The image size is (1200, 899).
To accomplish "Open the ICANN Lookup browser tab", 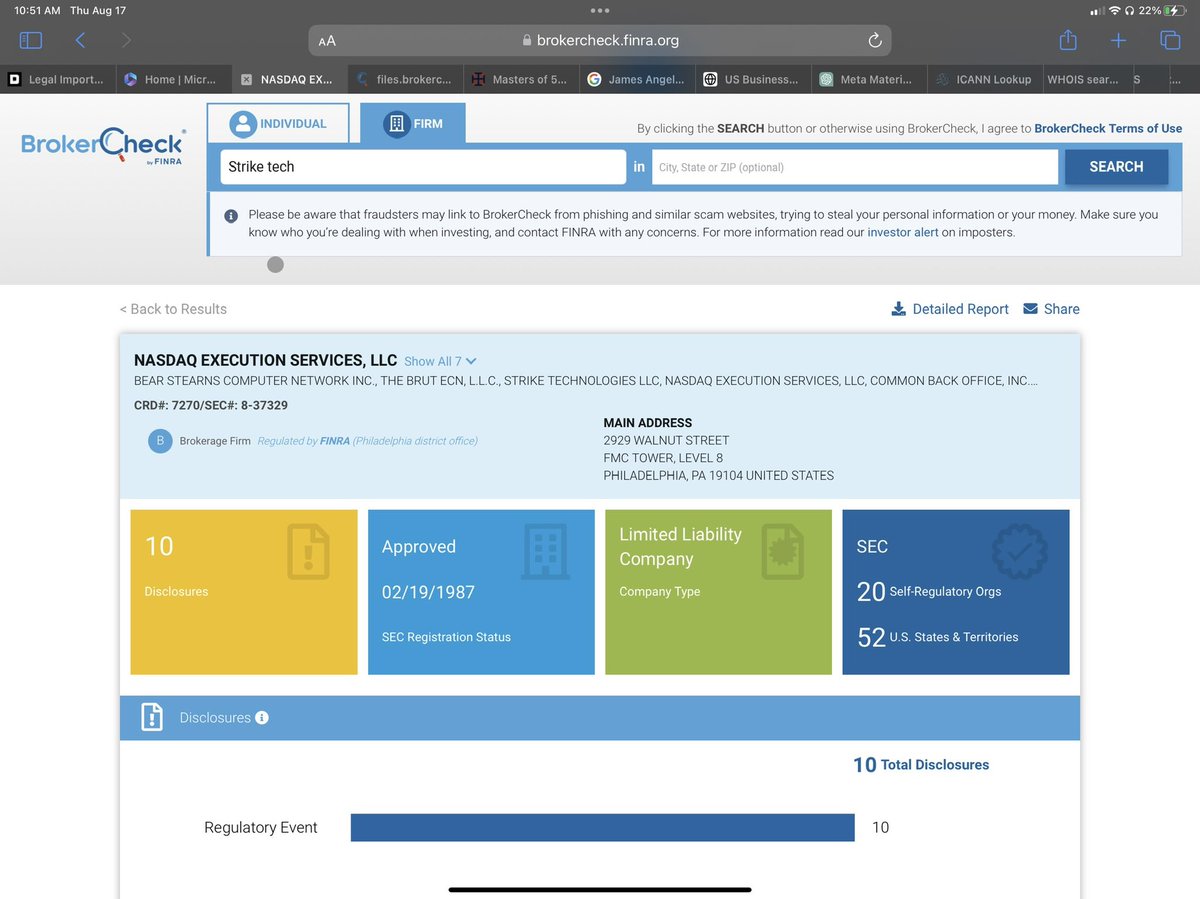I will coord(984,79).
